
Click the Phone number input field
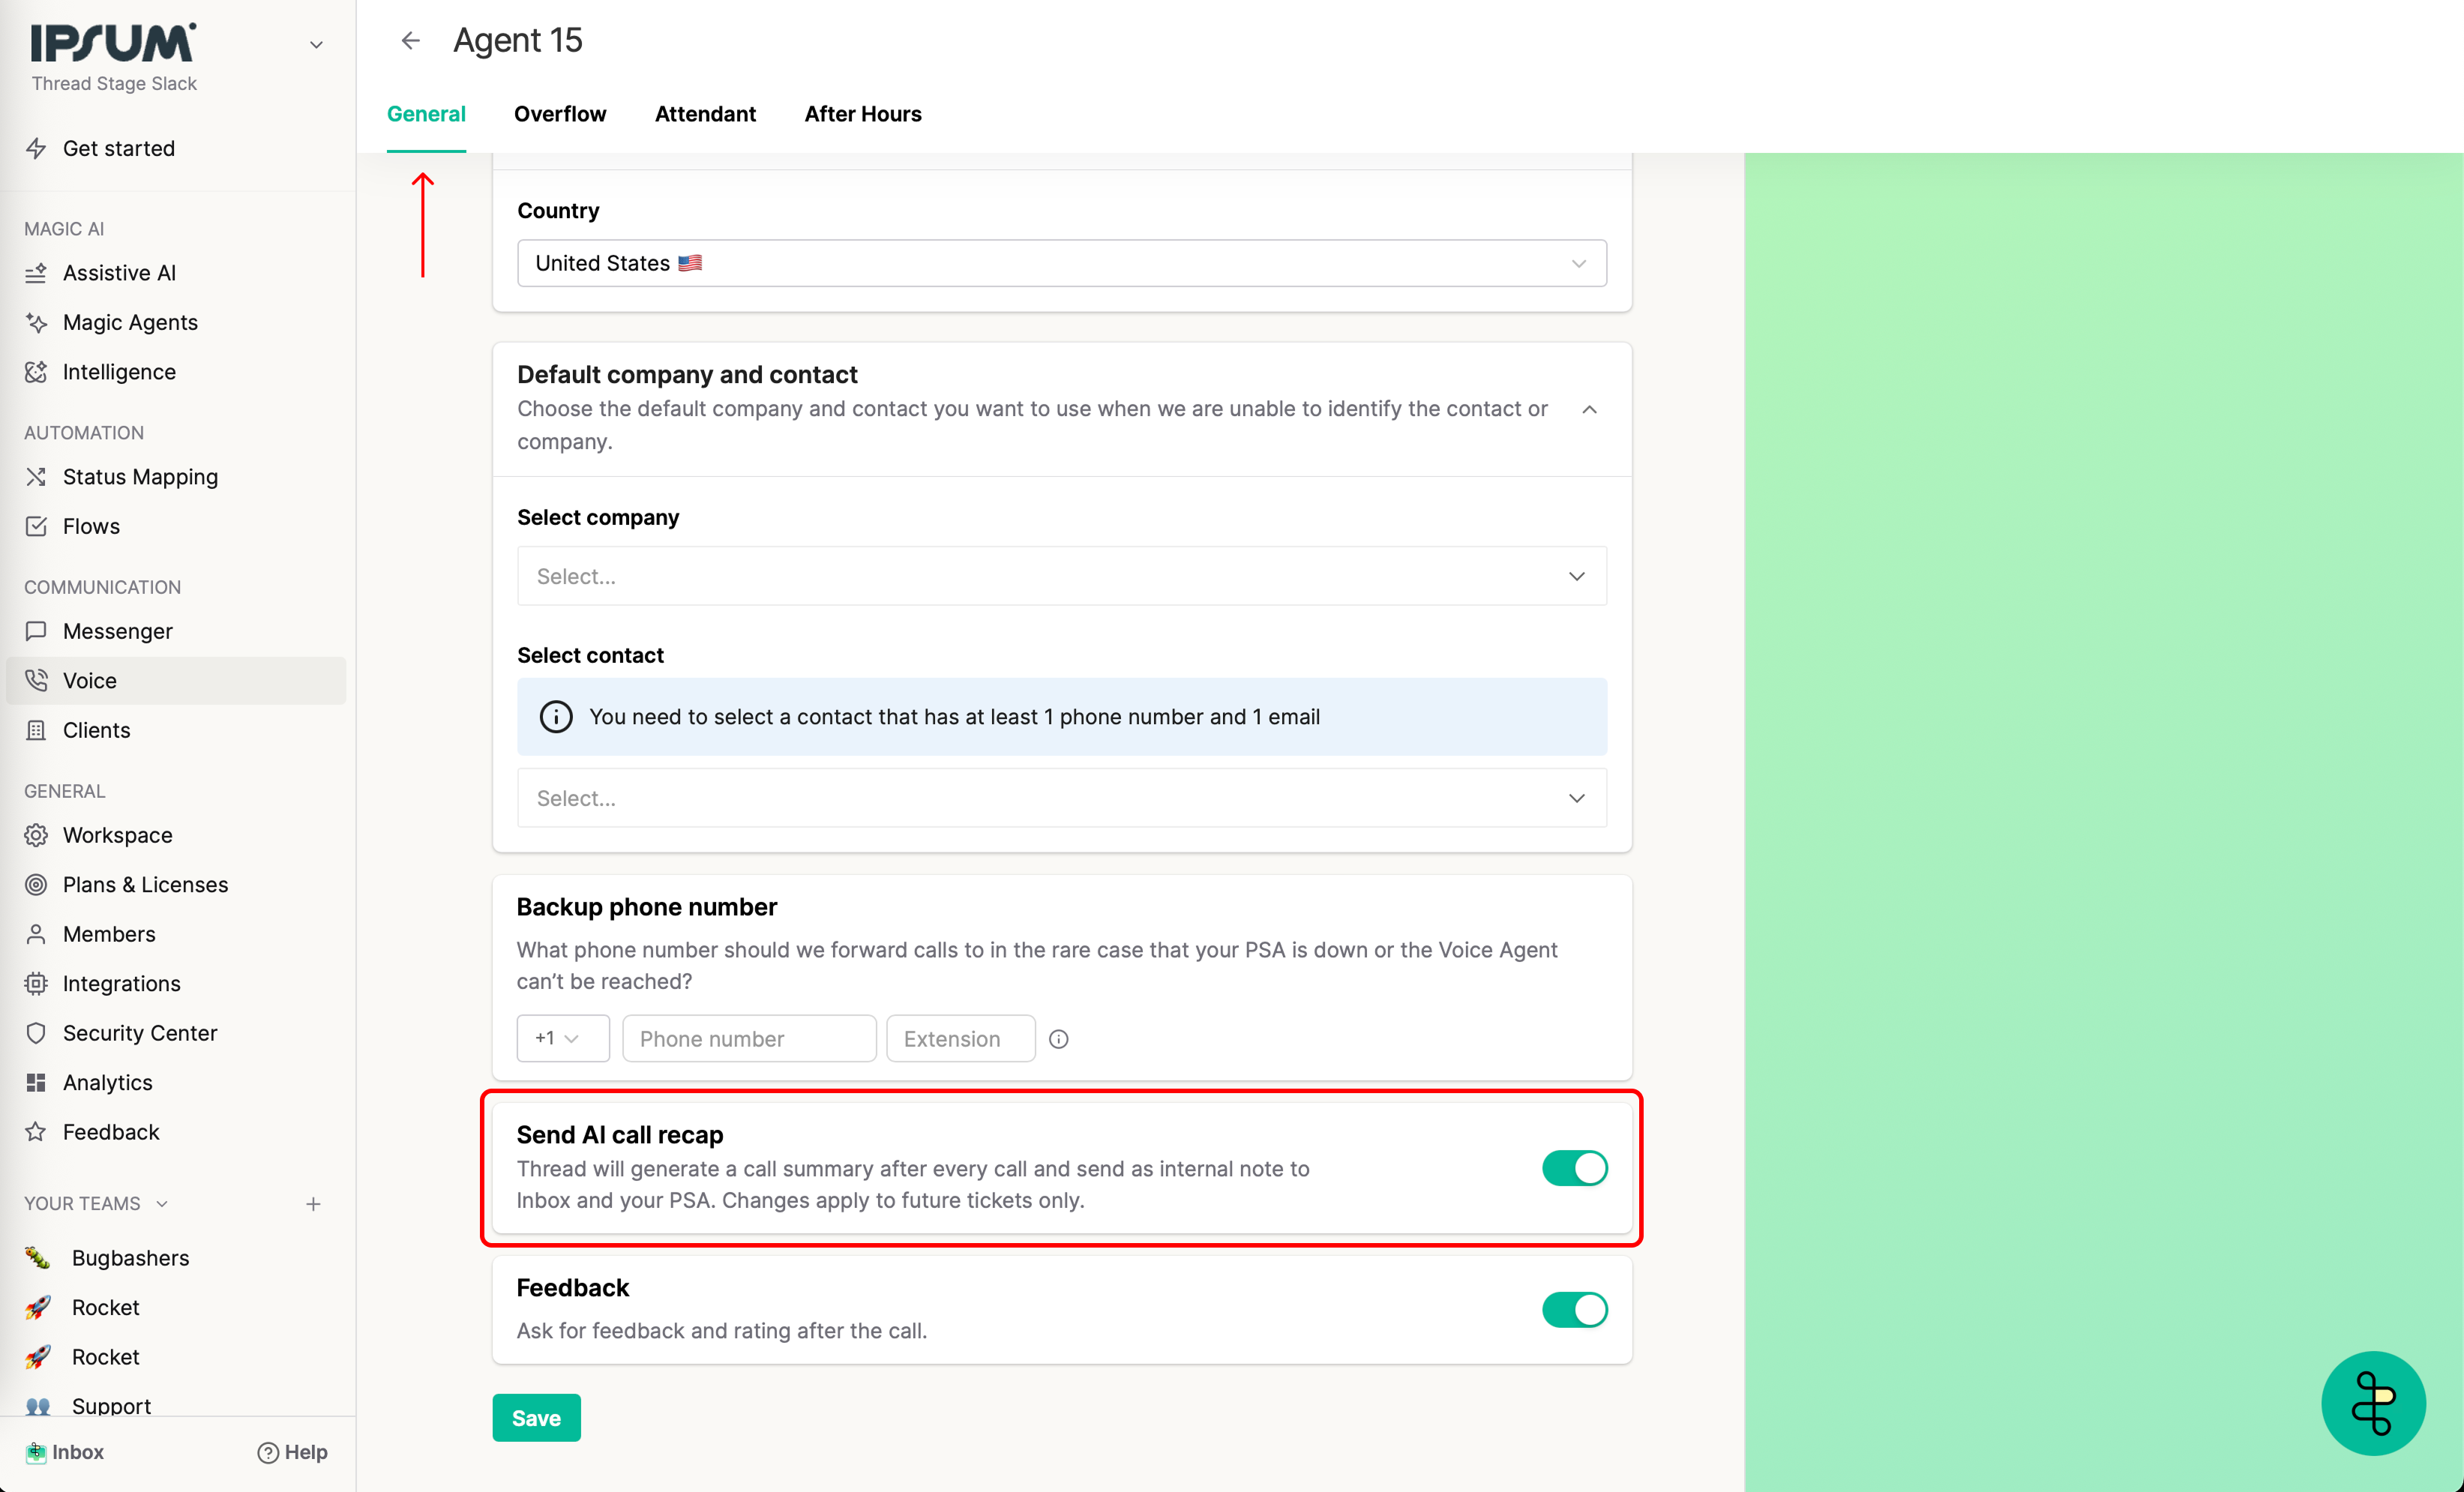749,1039
